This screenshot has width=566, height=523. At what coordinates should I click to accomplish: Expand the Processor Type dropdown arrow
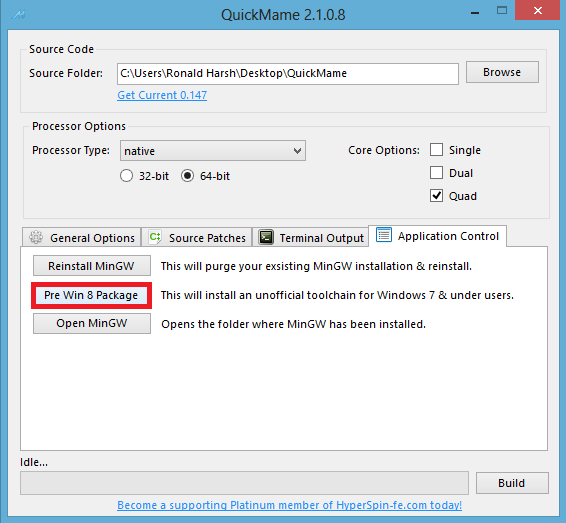[x=297, y=151]
